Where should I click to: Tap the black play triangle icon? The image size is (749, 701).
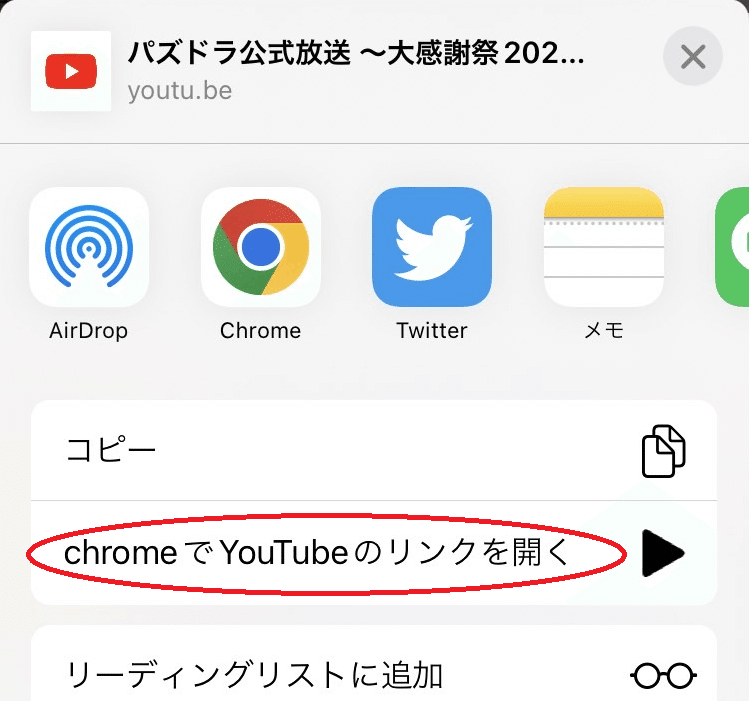663,553
